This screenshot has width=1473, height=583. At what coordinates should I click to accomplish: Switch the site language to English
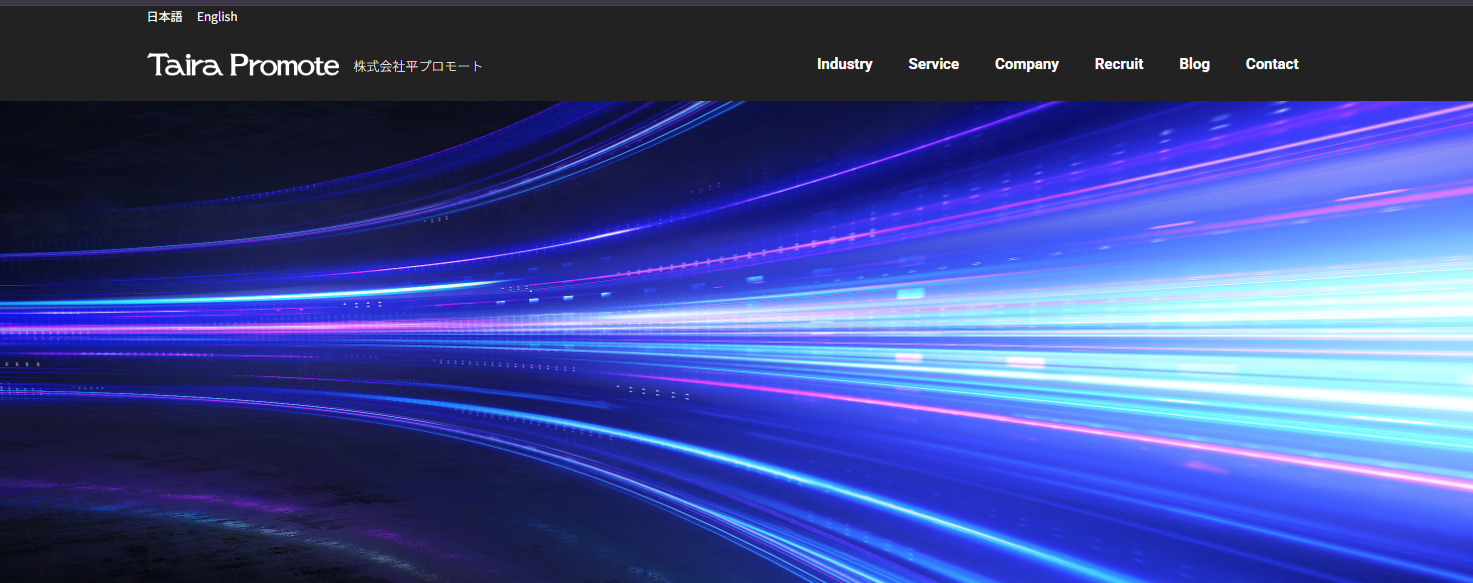(217, 17)
